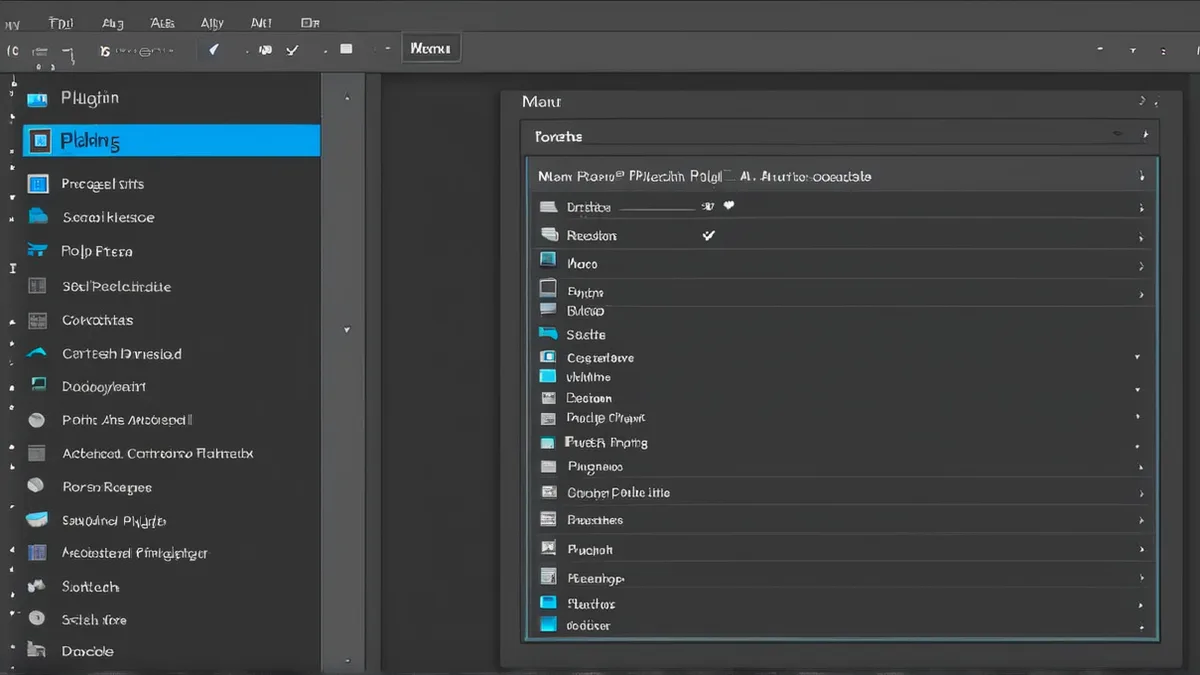The width and height of the screenshot is (1200, 675).
Task: Expand the arrow on 'Bresathes' row
Action: (1141, 521)
